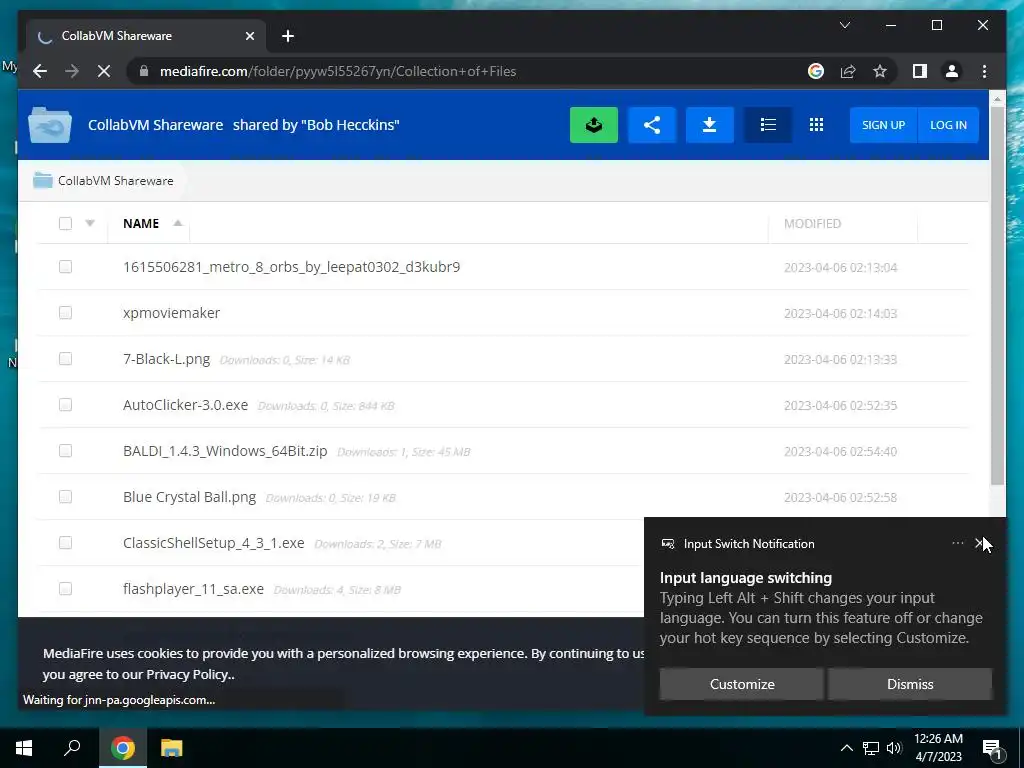Click Chrome in the taskbar

(122, 748)
